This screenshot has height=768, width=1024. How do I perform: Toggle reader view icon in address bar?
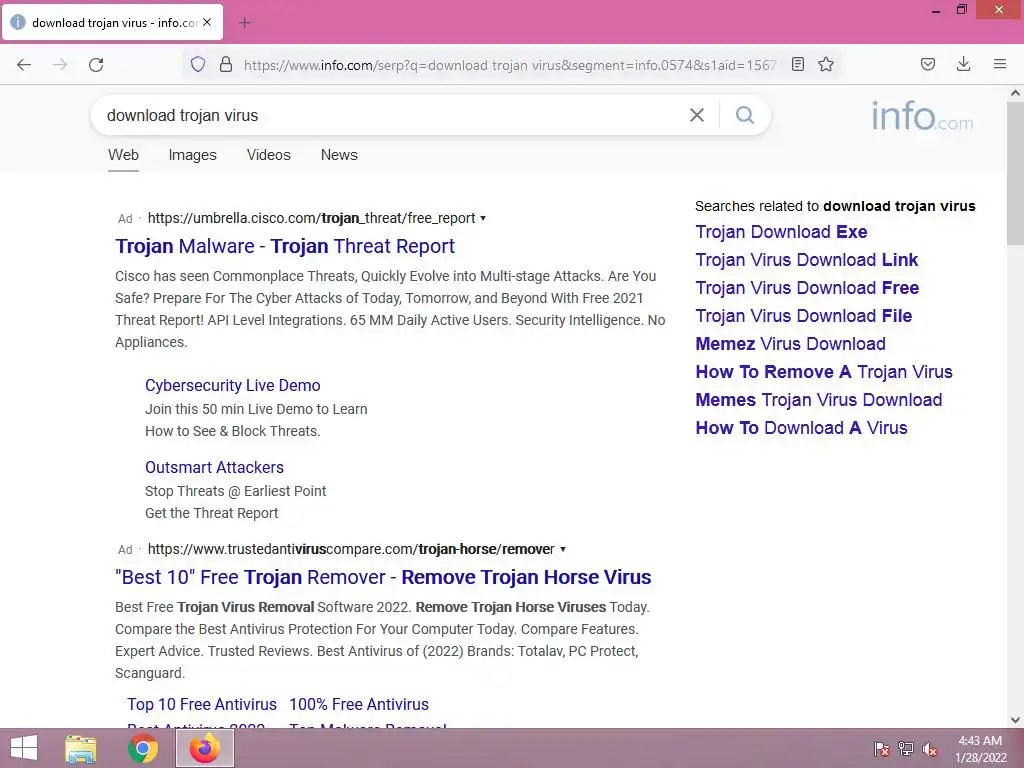pyautogui.click(x=797, y=64)
